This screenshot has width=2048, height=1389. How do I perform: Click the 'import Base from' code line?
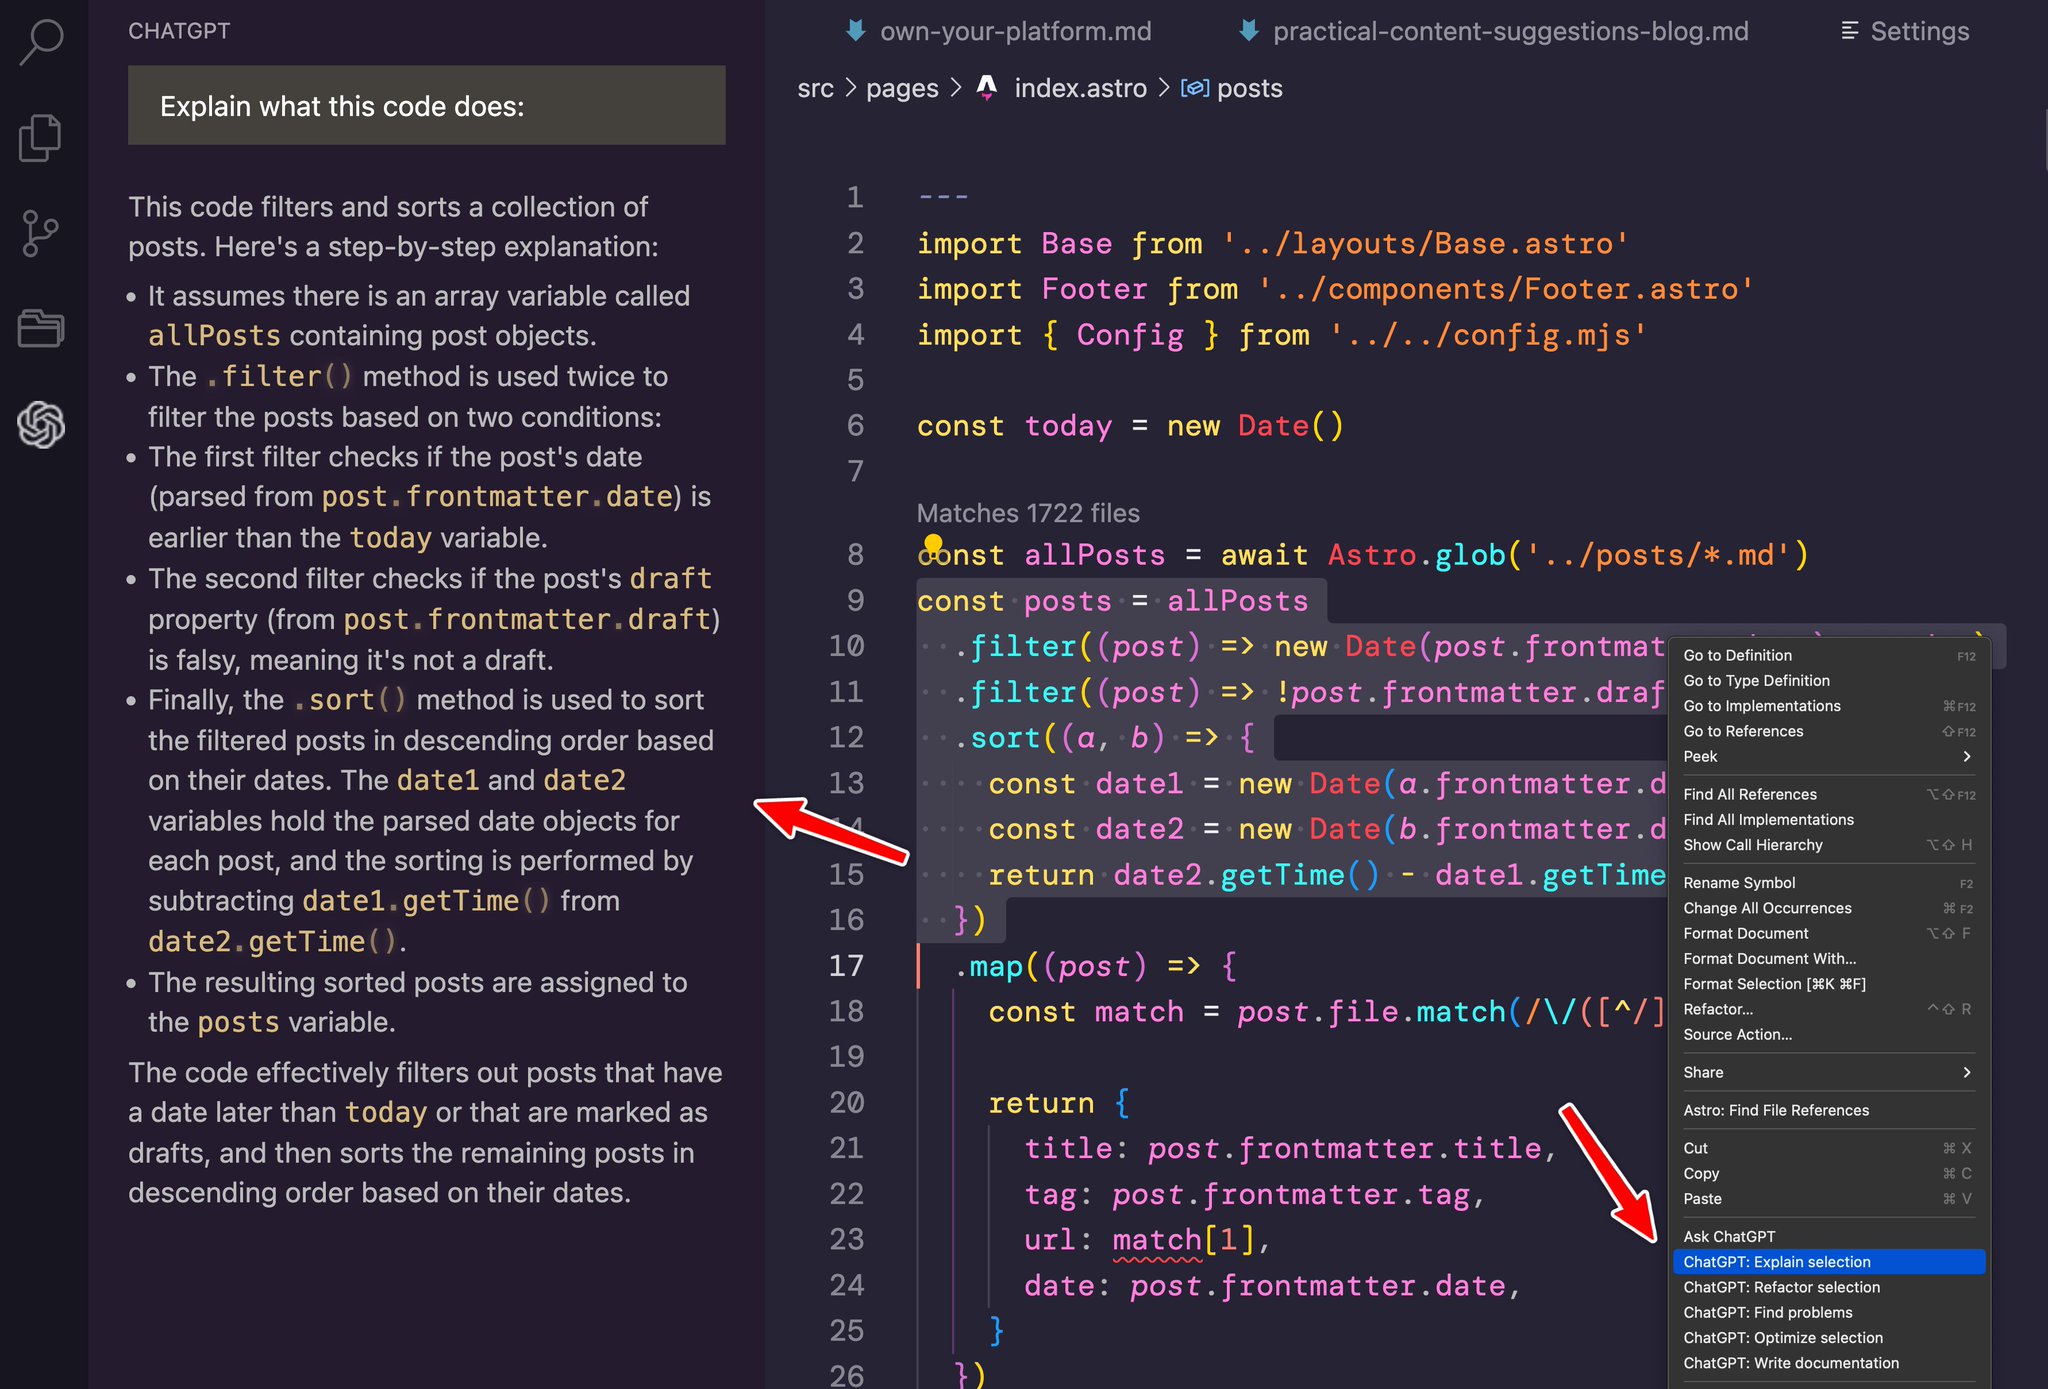click(1273, 244)
